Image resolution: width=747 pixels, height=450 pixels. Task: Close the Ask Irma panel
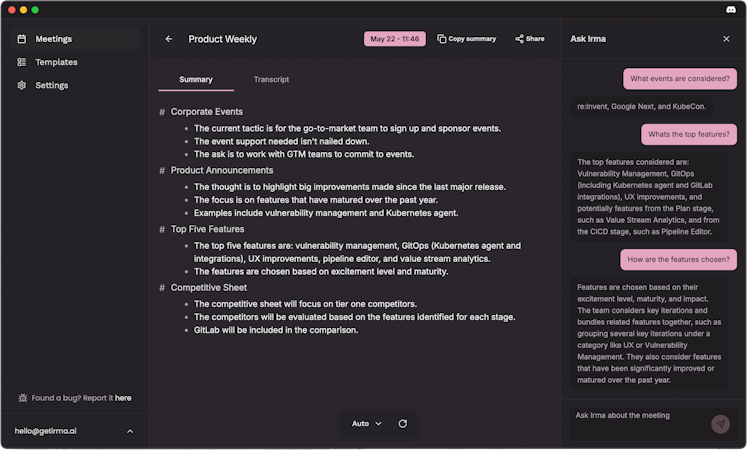pos(726,39)
